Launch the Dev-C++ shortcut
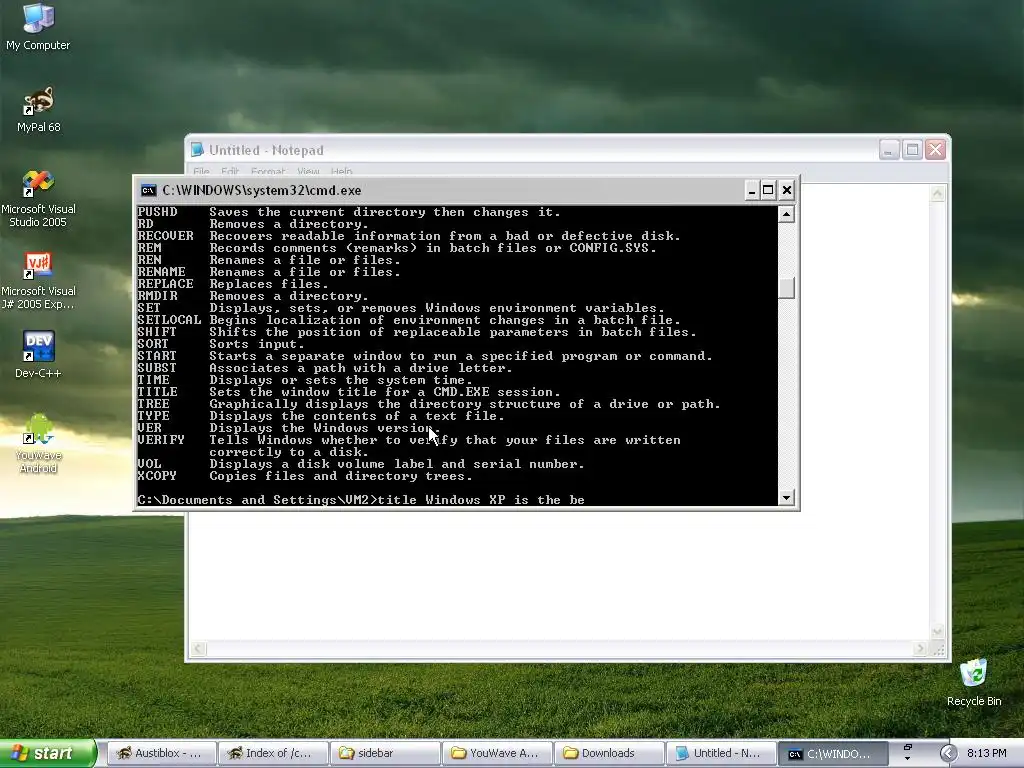 [x=38, y=354]
